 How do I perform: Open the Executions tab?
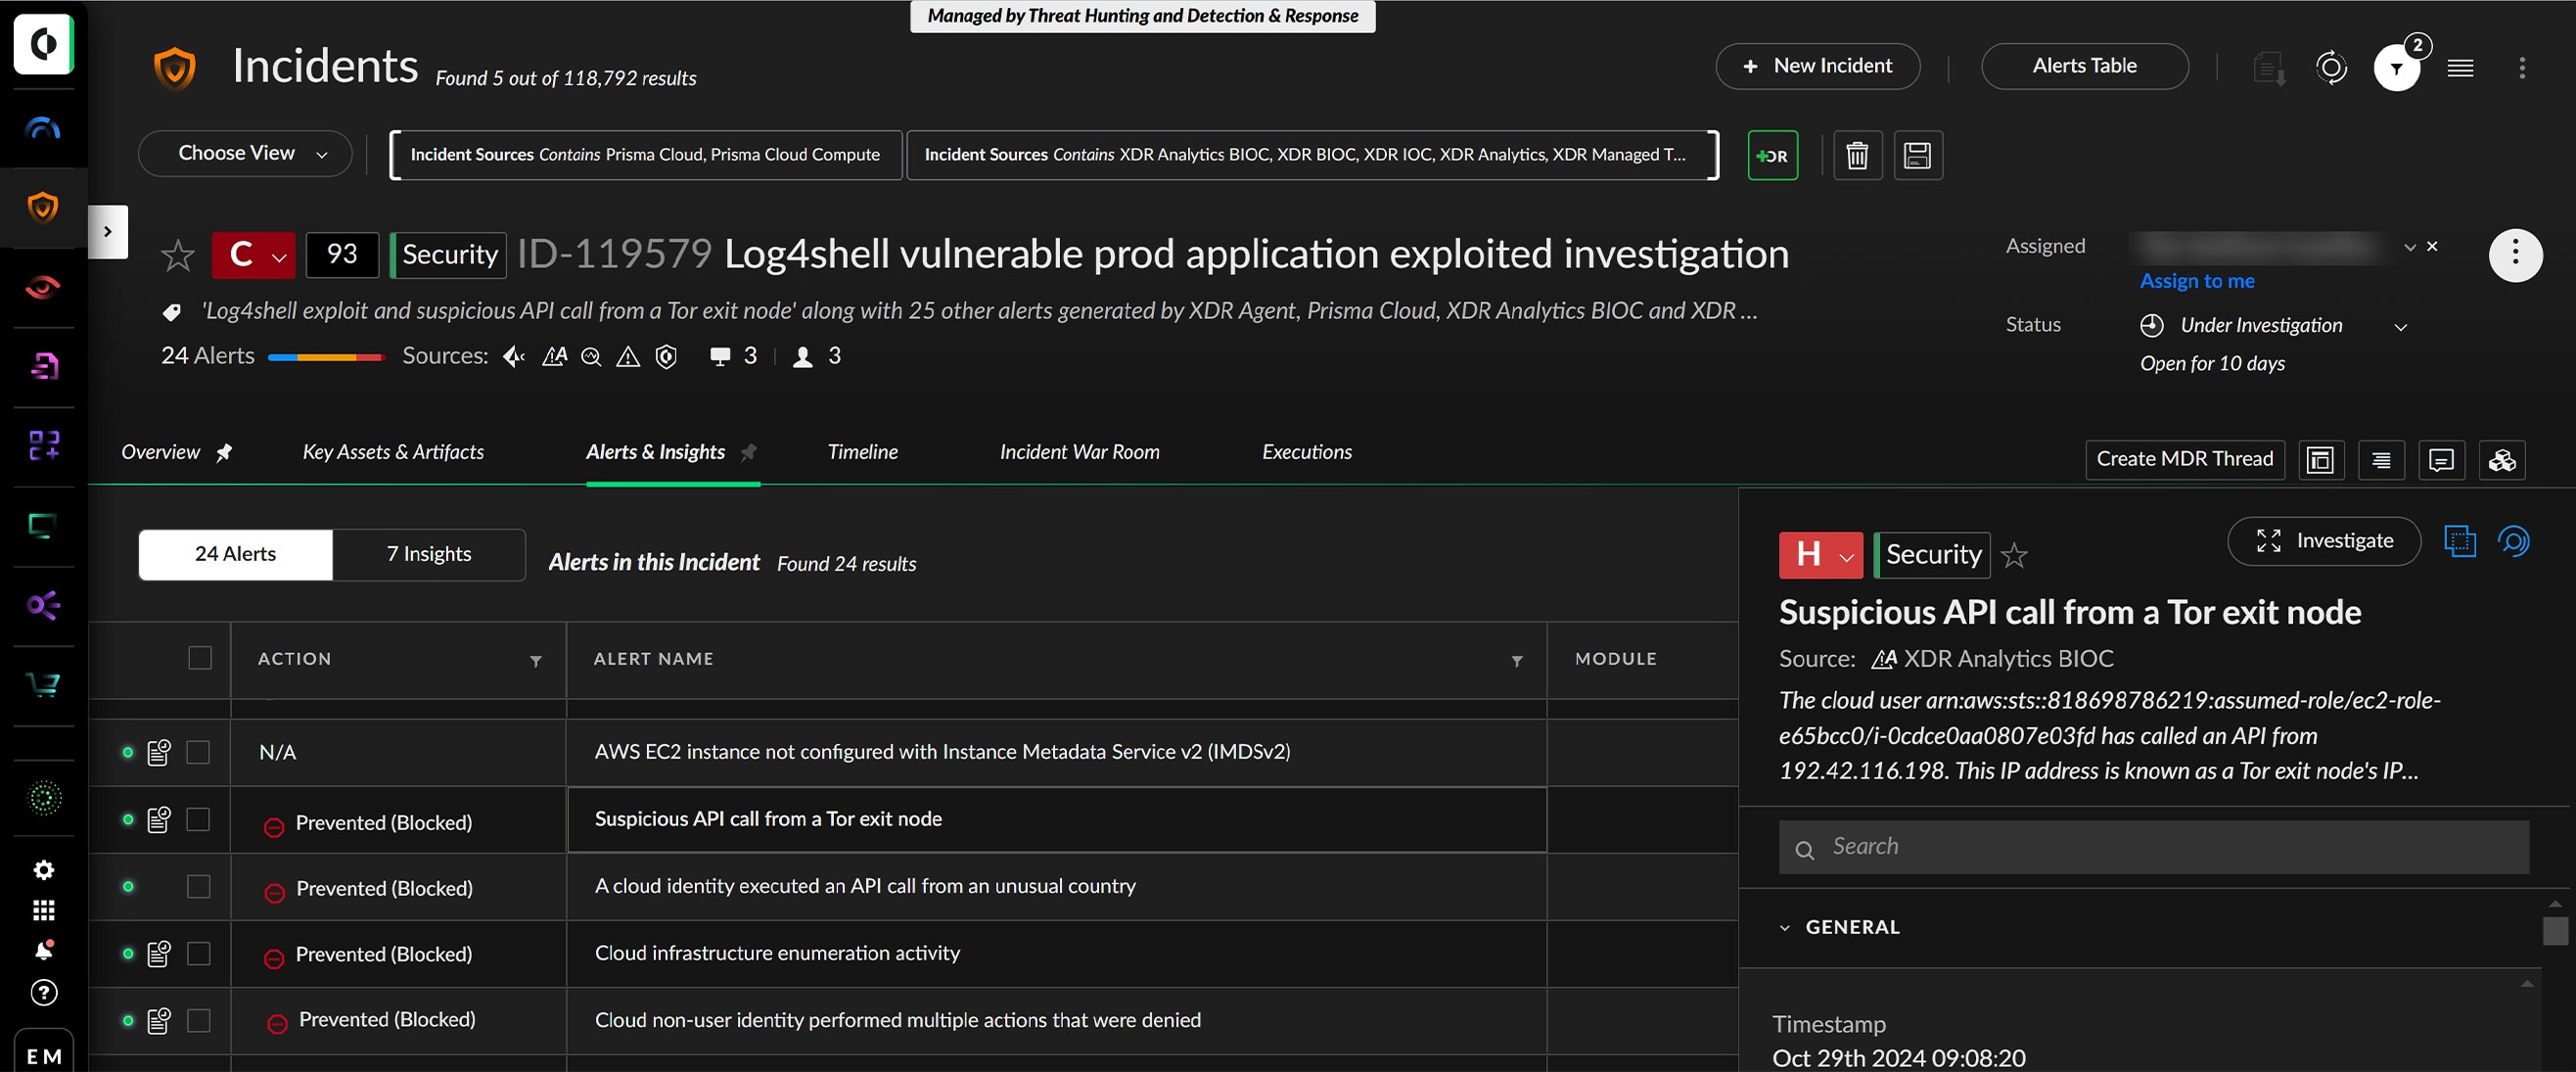(1306, 452)
